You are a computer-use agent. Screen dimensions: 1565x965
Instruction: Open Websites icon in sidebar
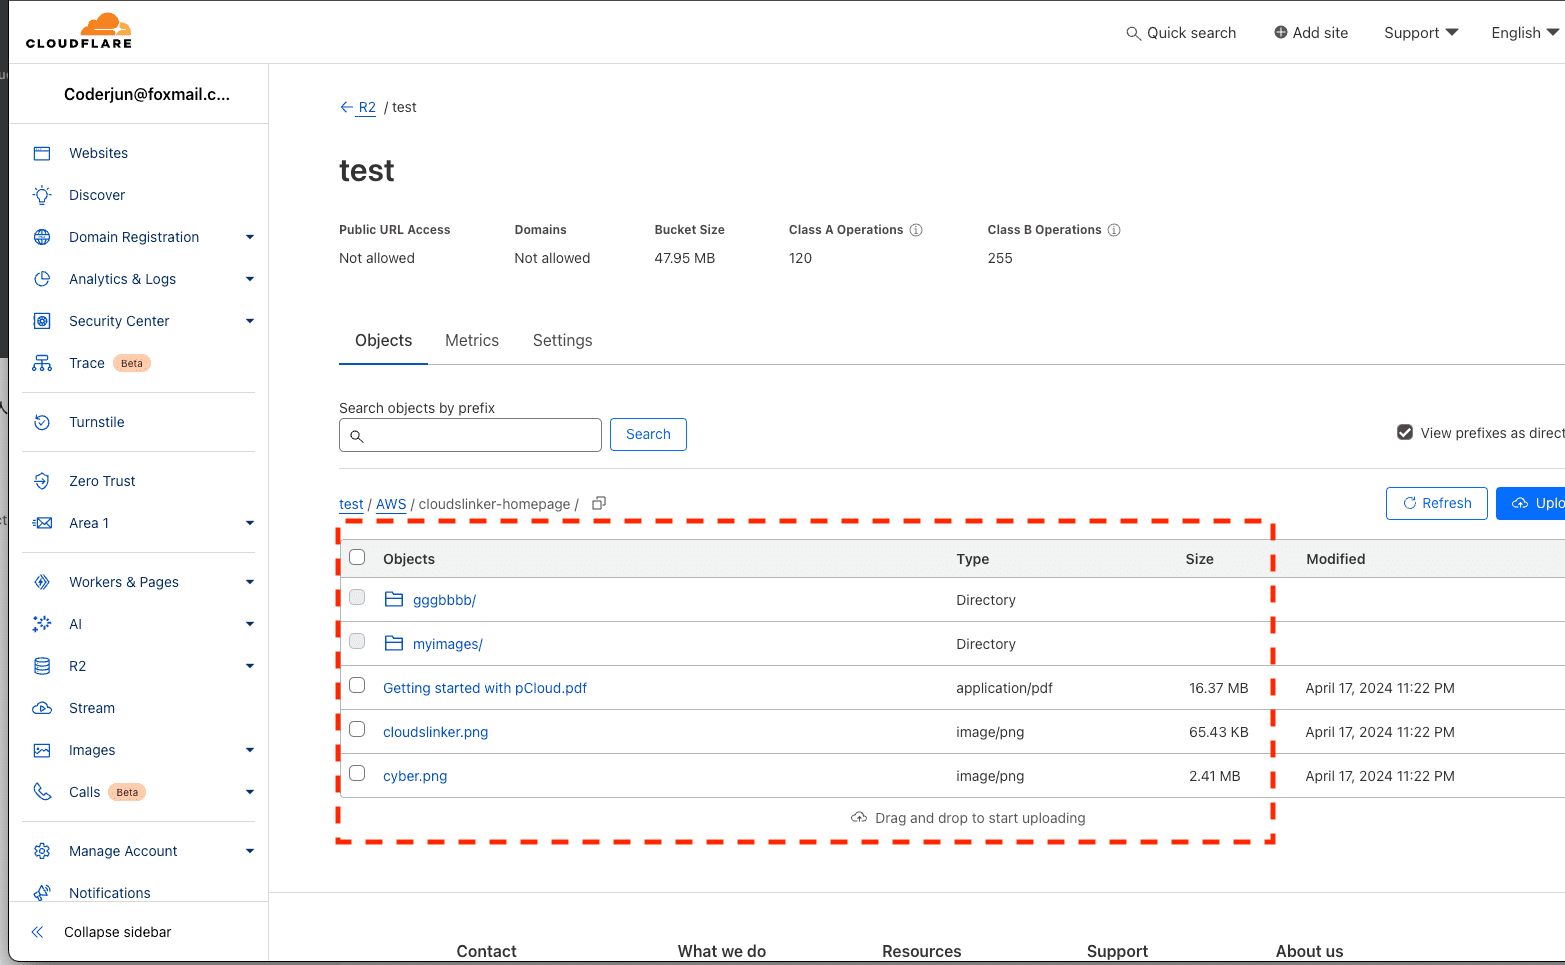pyautogui.click(x=42, y=153)
